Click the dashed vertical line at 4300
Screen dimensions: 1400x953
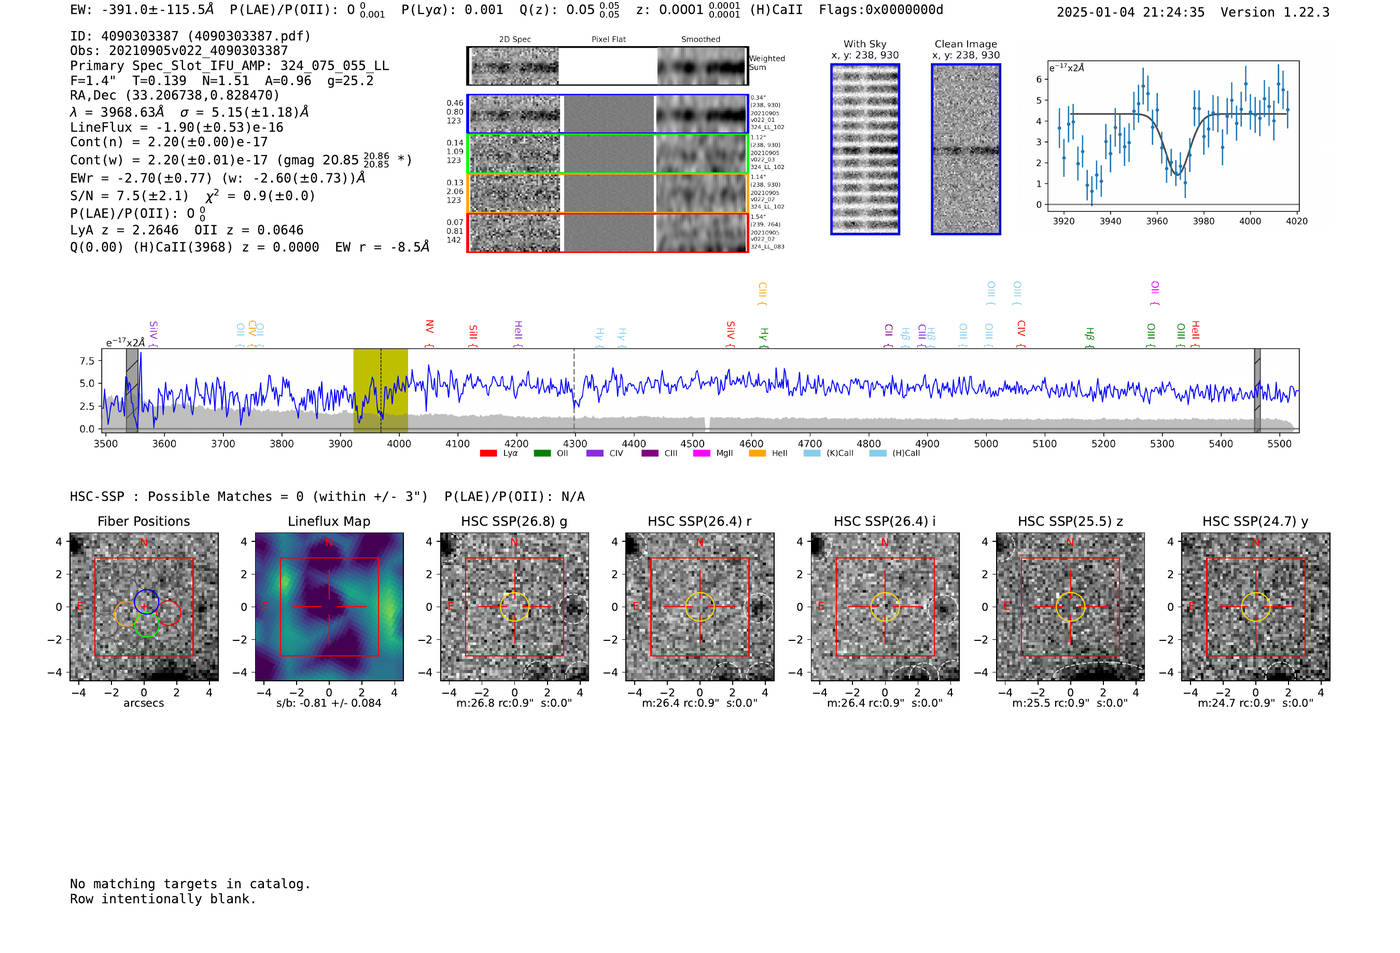click(574, 391)
